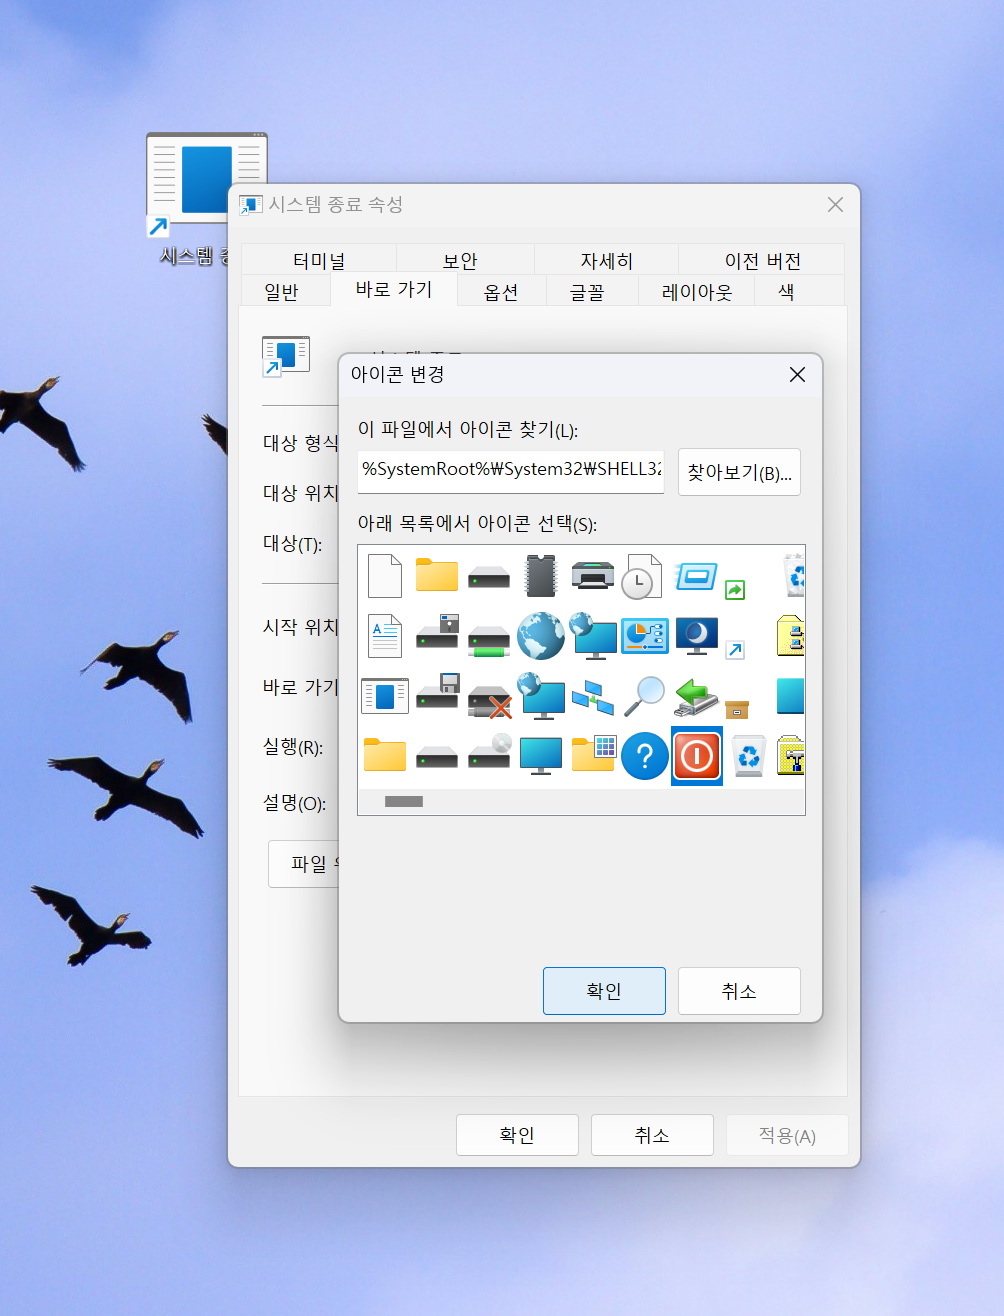Viewport: 1004px width, 1316px height.
Task: Click the 적용(A) button
Action: (x=787, y=1135)
